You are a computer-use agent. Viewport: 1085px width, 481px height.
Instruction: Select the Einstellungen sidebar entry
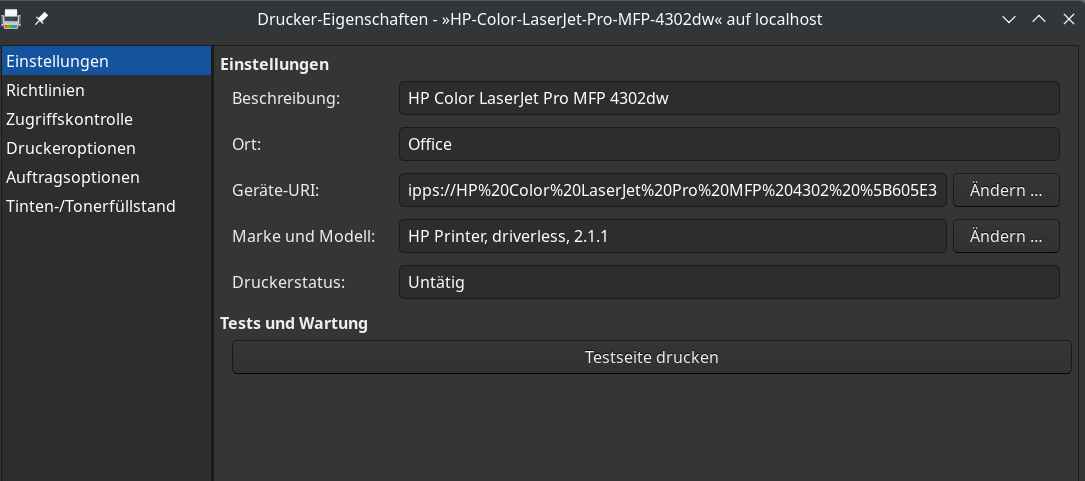[x=106, y=61]
